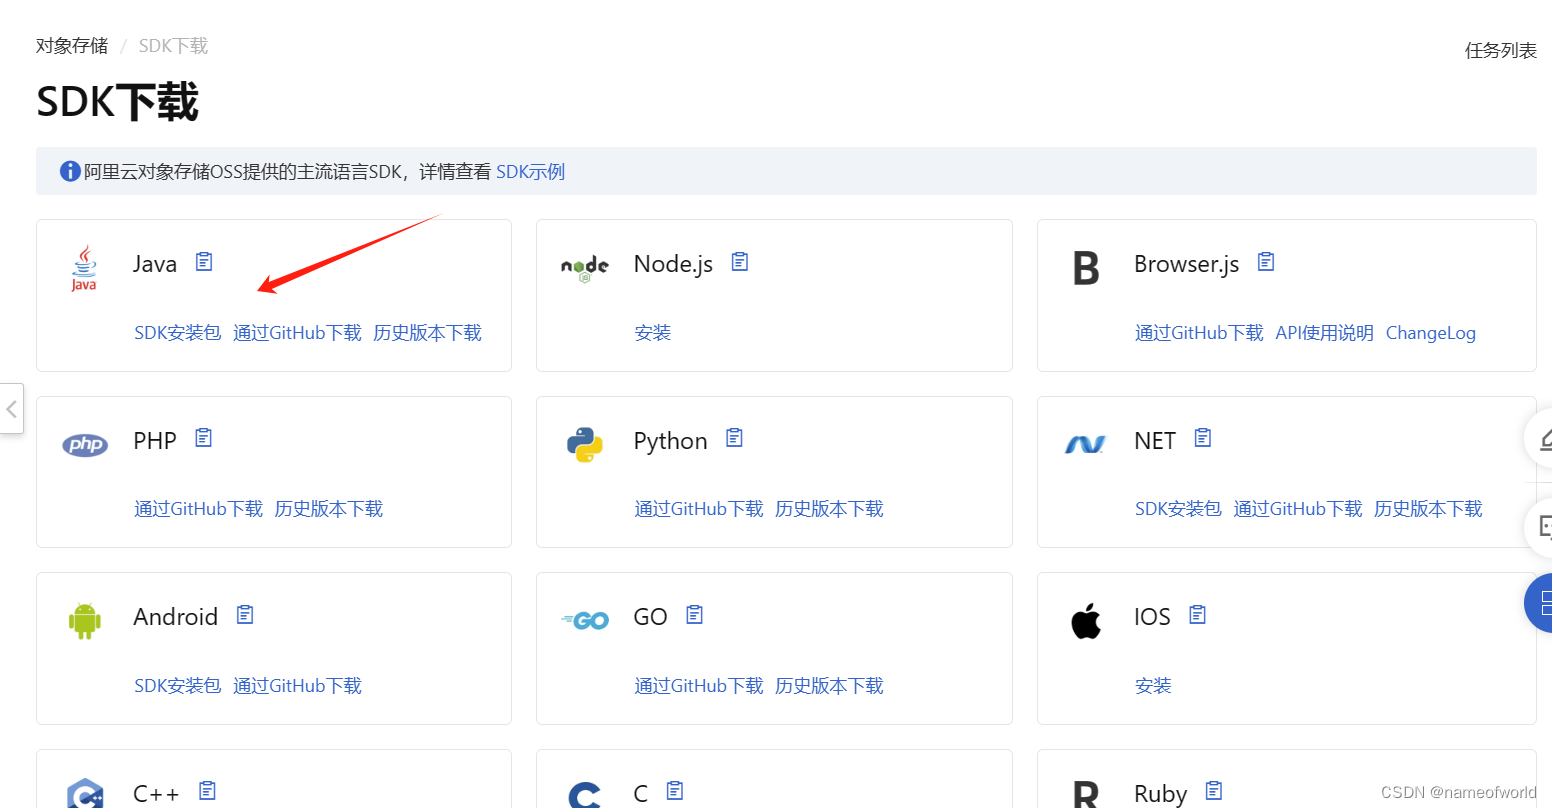The height and width of the screenshot is (808, 1552).
Task: Download NET SDK安装包
Action: (1179, 509)
